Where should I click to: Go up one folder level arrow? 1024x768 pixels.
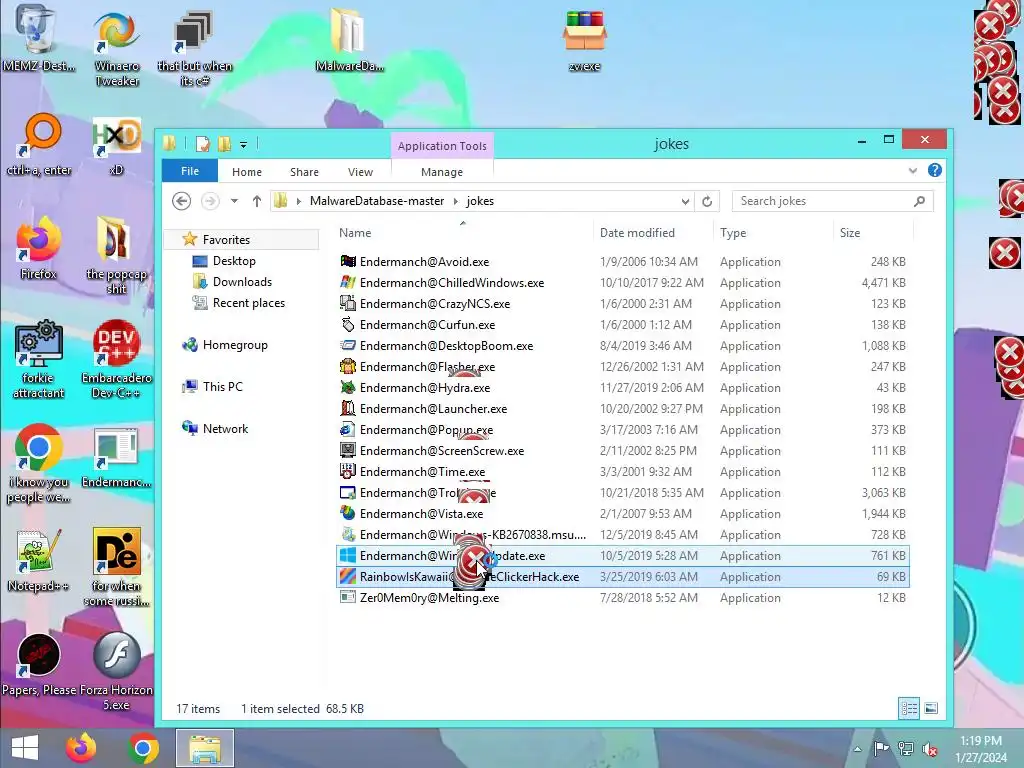coord(257,201)
